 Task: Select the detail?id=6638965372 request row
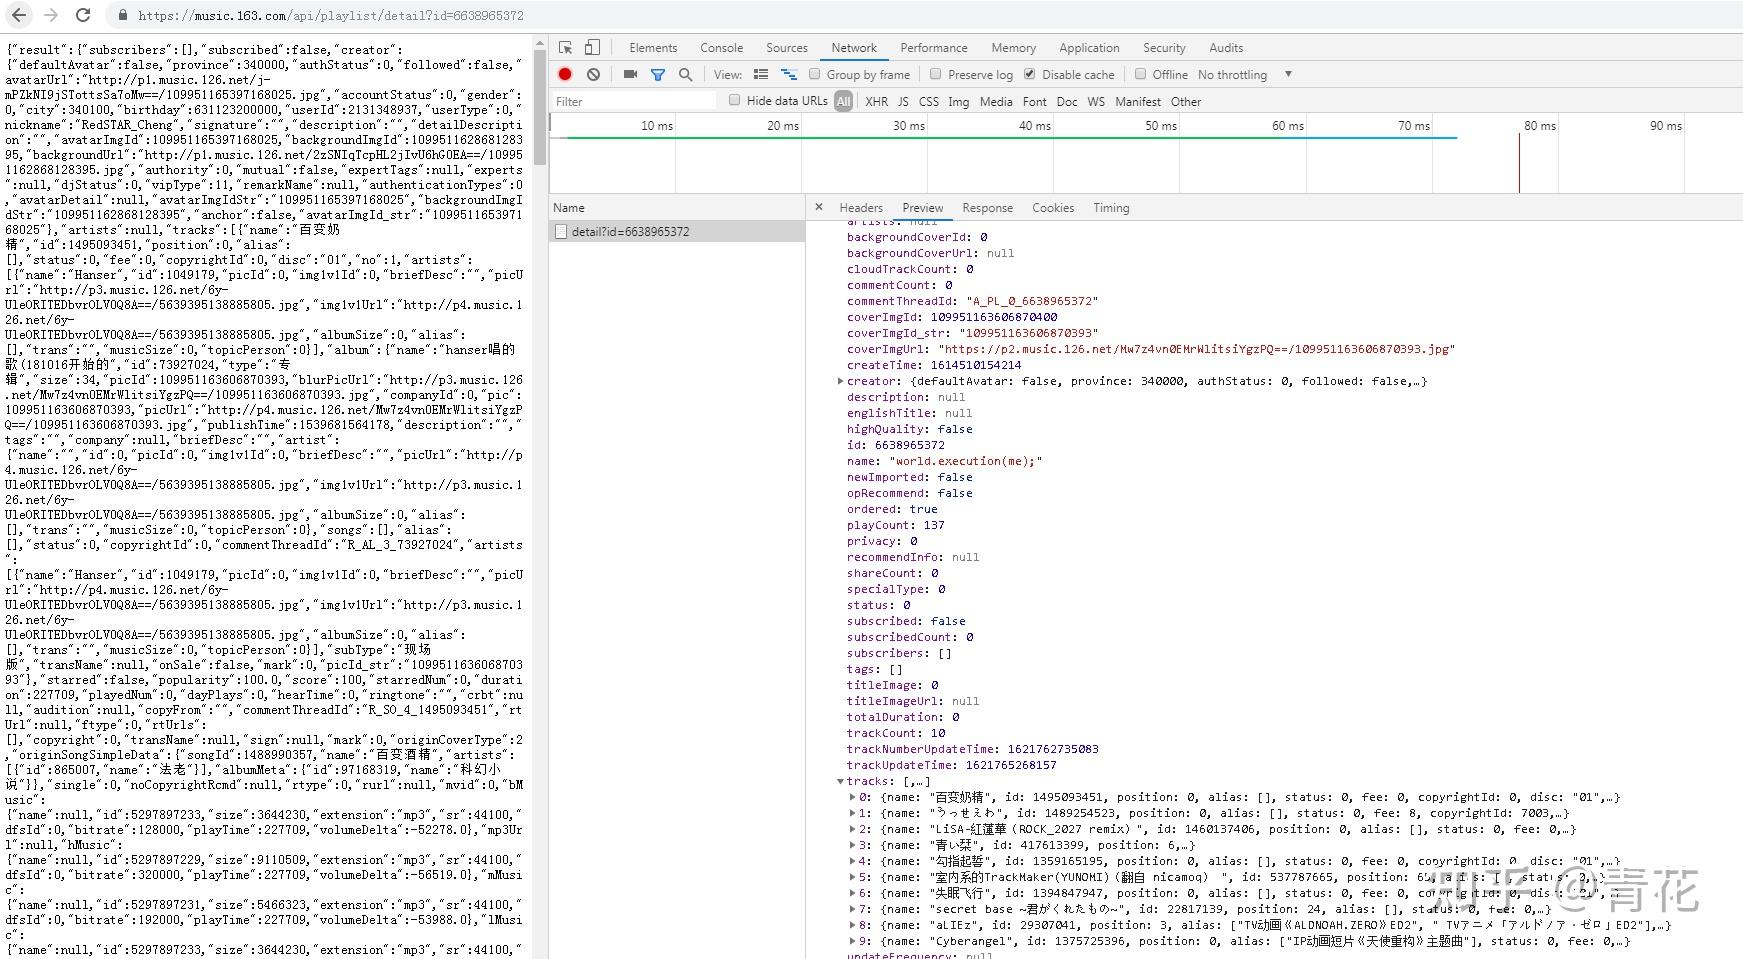(x=677, y=231)
